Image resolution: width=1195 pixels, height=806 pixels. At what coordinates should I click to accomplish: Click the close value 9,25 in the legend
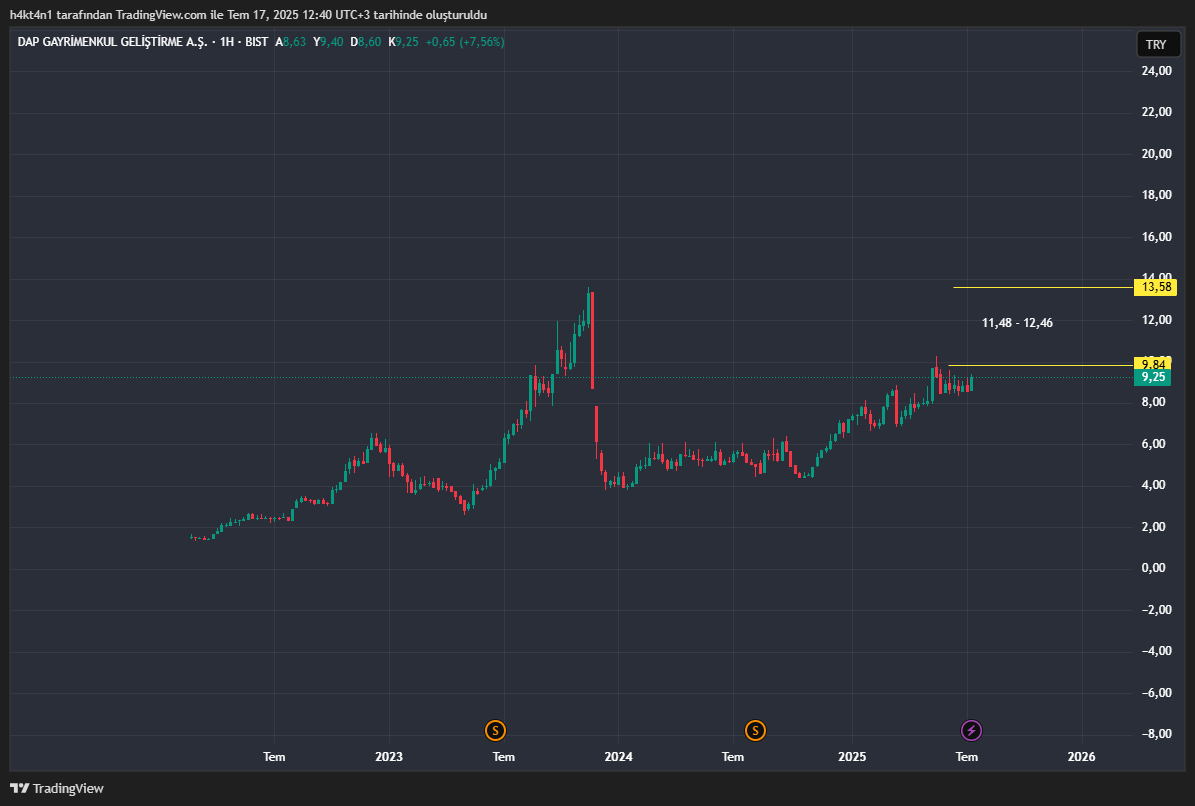coord(407,42)
